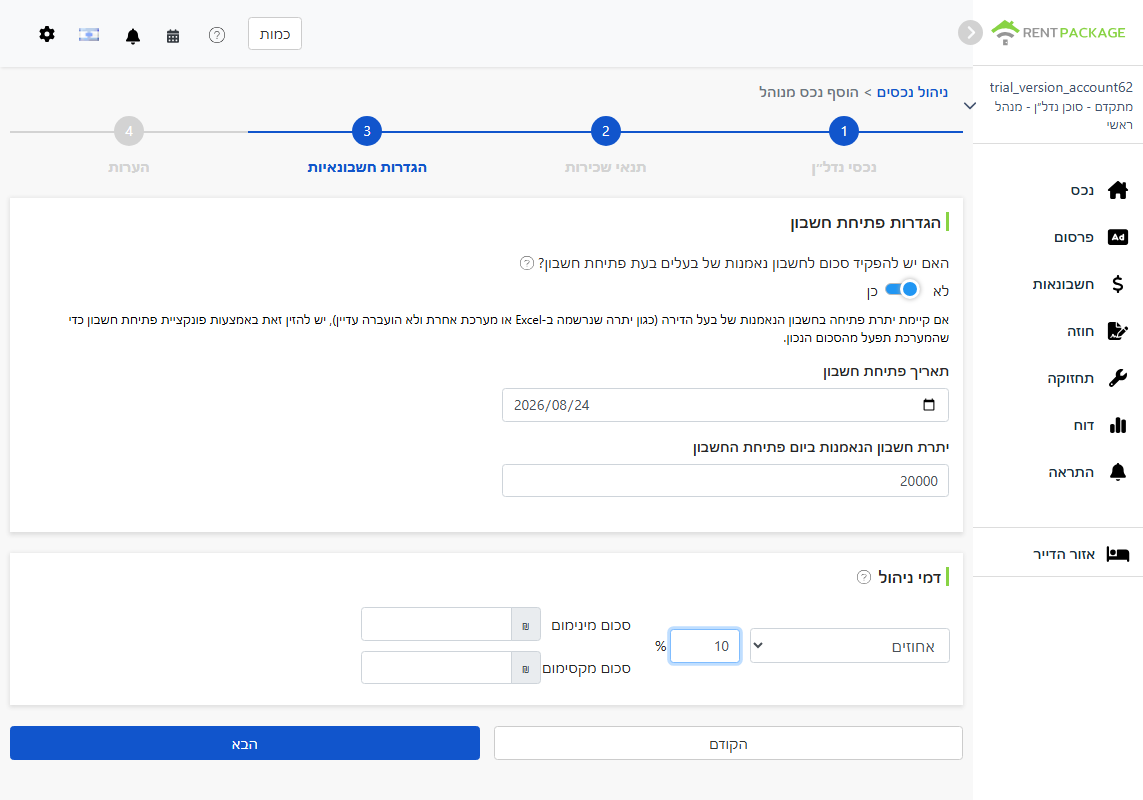Click the הבא next button
Screen dimensions: 1143x800
[245, 743]
